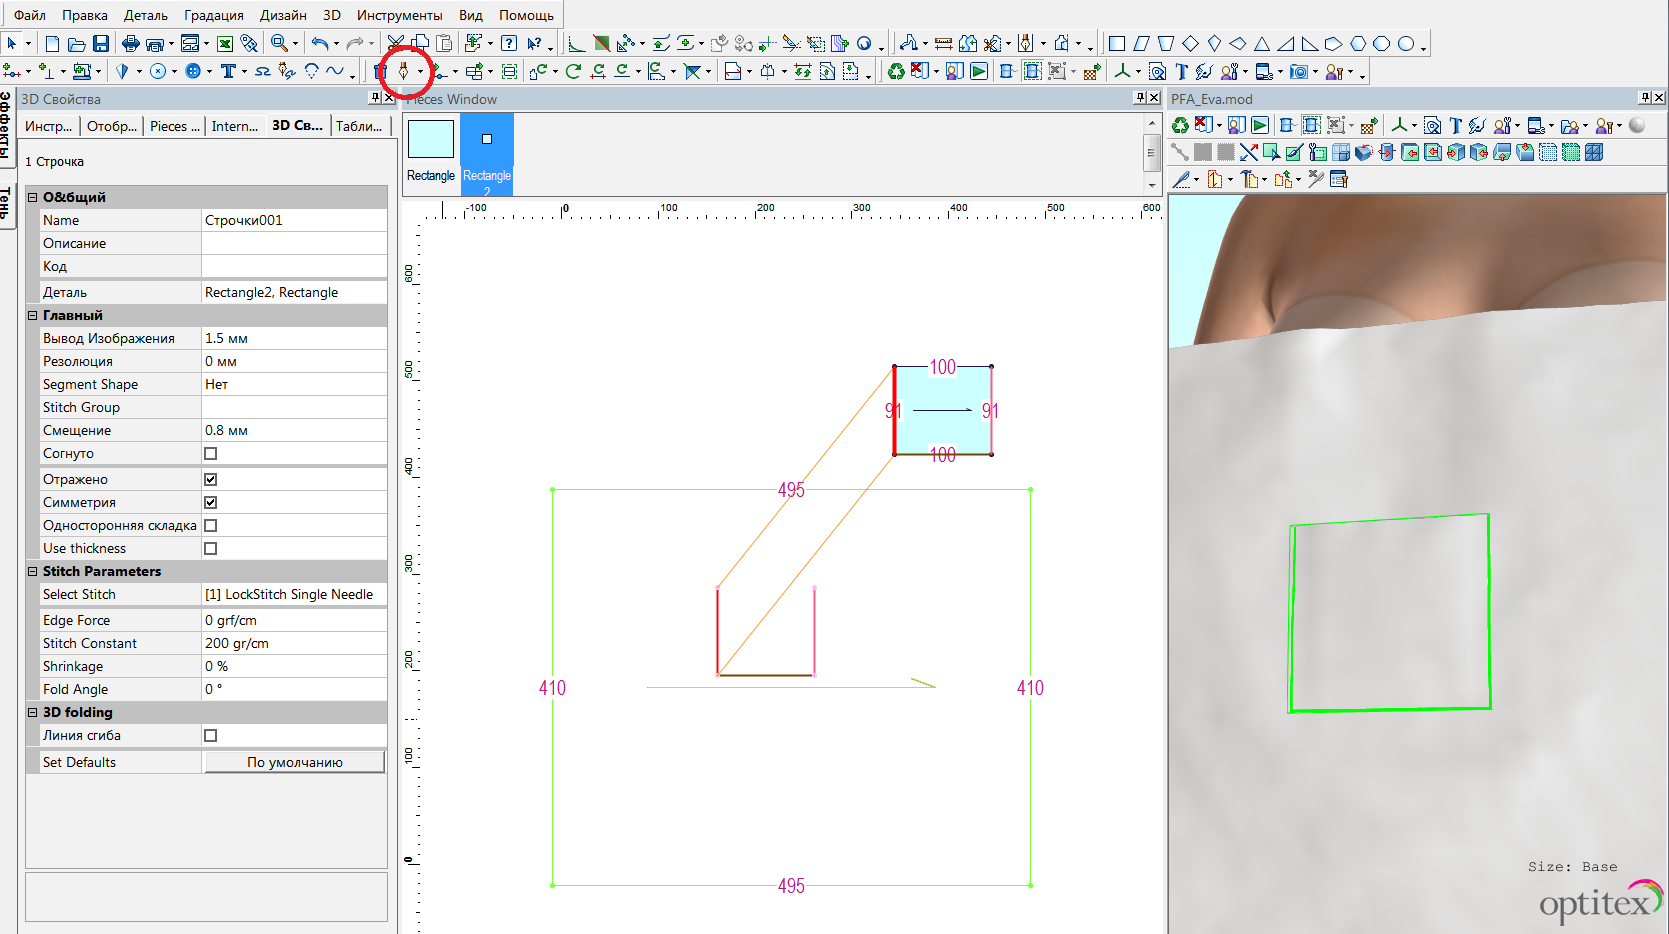Start simulation with play icon in 3D window
This screenshot has width=1669, height=934.
click(1260, 125)
